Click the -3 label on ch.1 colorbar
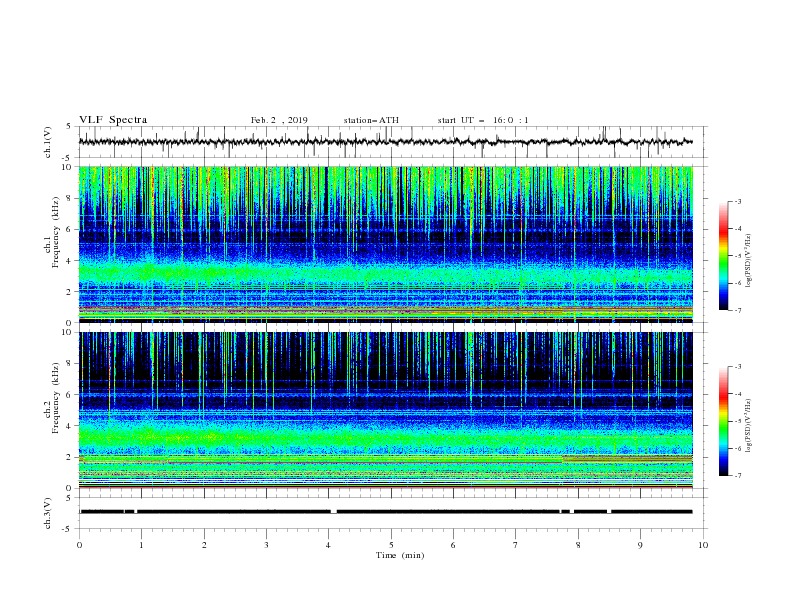The height and width of the screenshot is (612, 792). 737,202
